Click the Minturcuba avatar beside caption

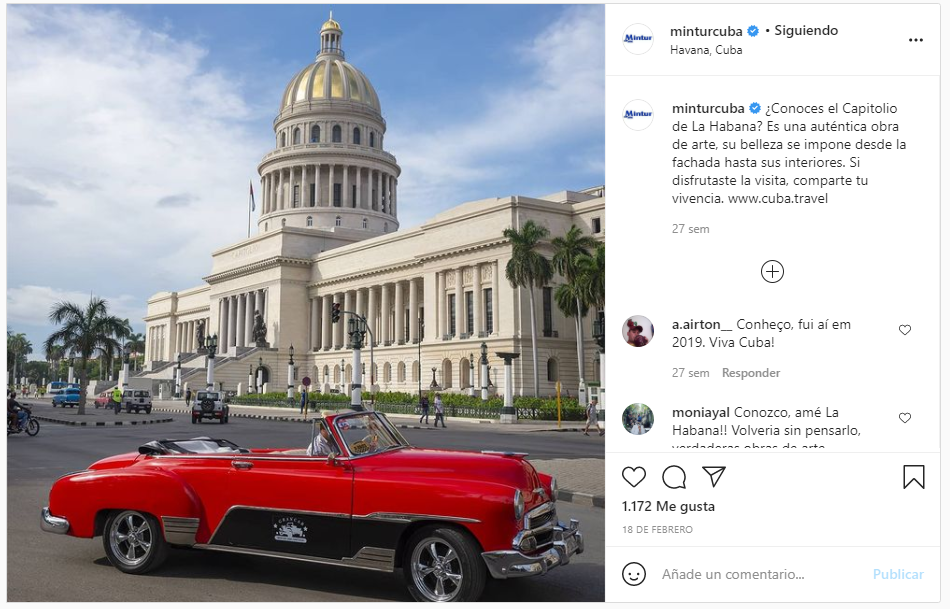click(x=638, y=115)
